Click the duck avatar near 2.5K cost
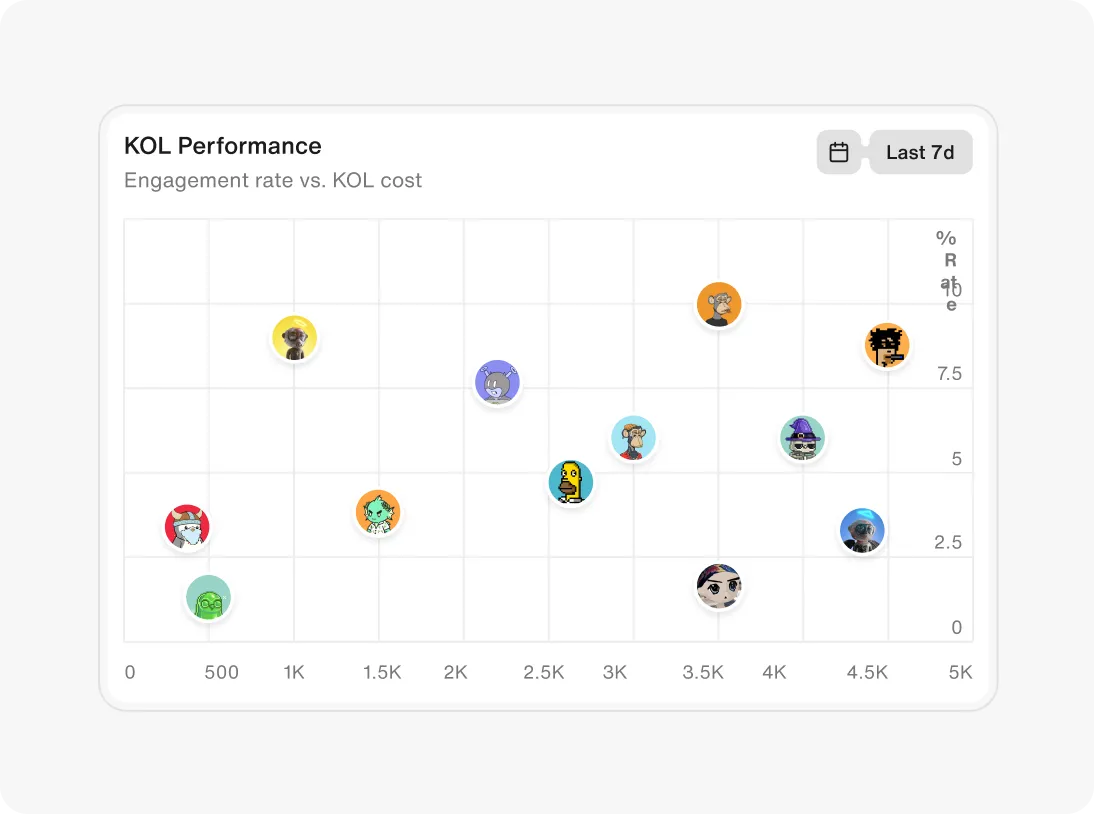The image size is (1094, 814). tap(570, 482)
